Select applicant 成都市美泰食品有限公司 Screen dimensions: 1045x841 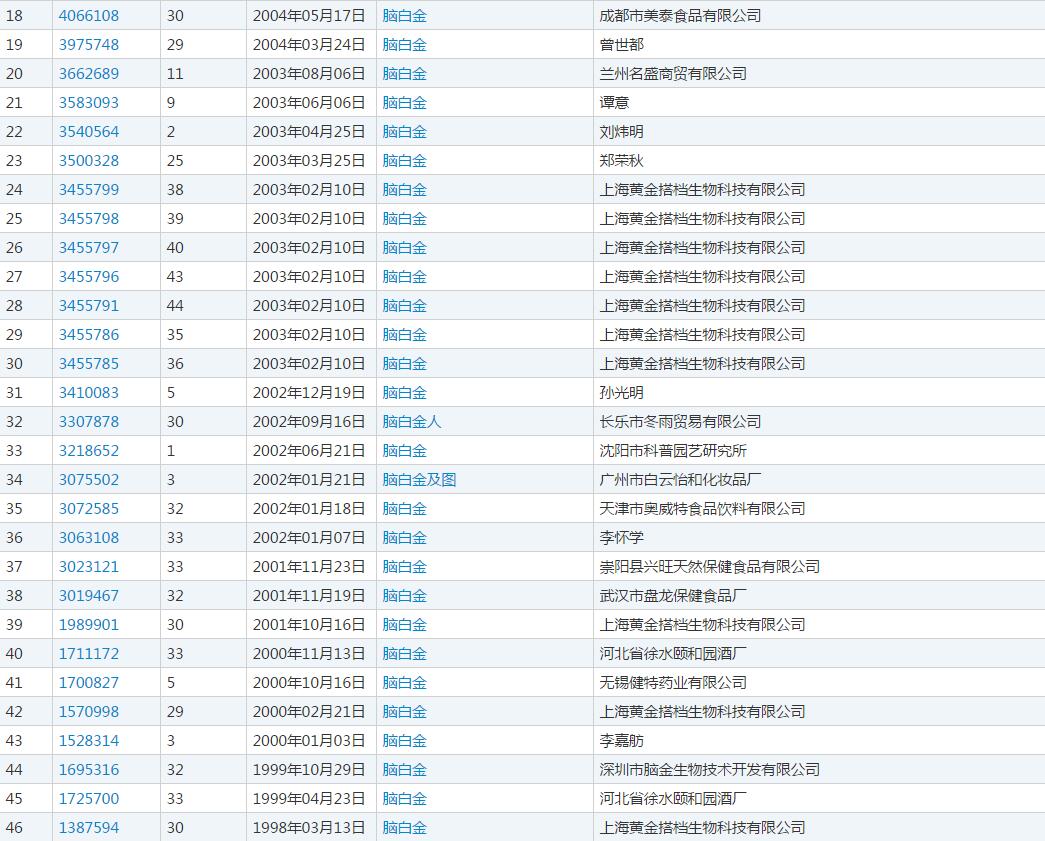coord(680,15)
